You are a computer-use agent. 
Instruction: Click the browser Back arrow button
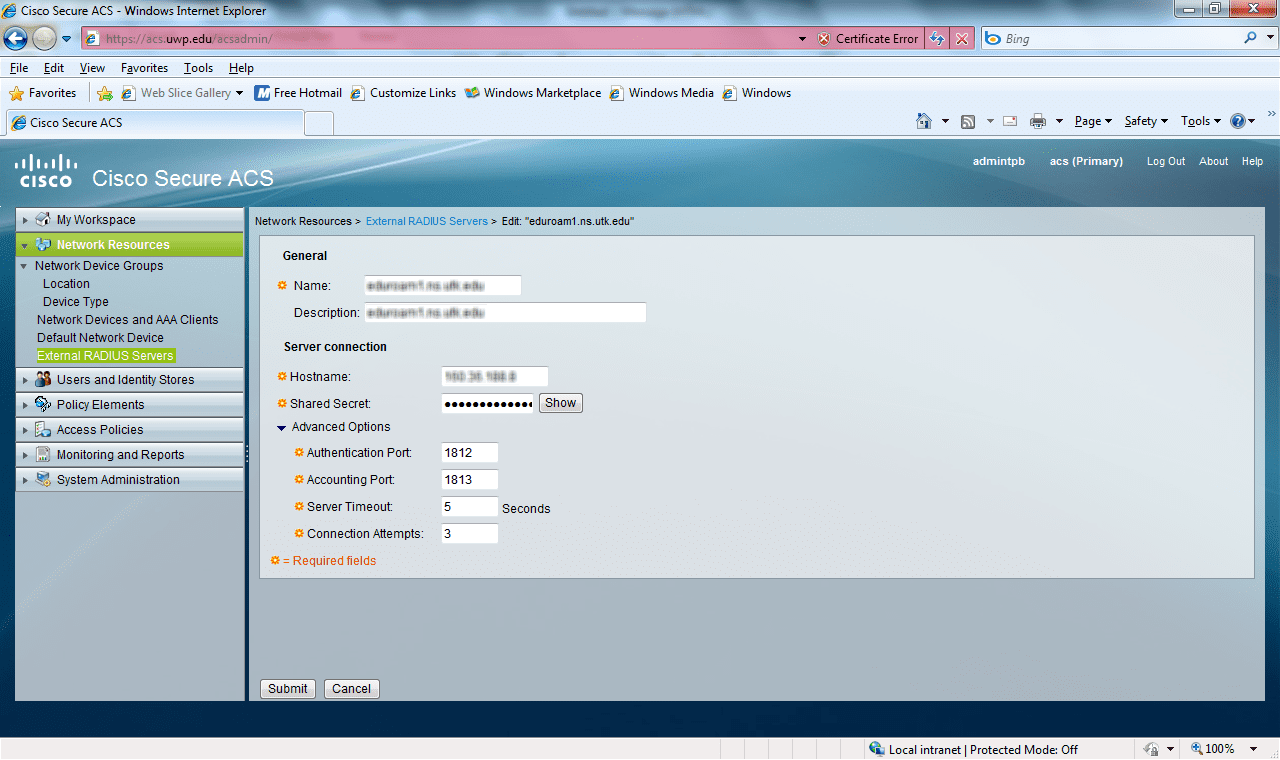[15, 38]
